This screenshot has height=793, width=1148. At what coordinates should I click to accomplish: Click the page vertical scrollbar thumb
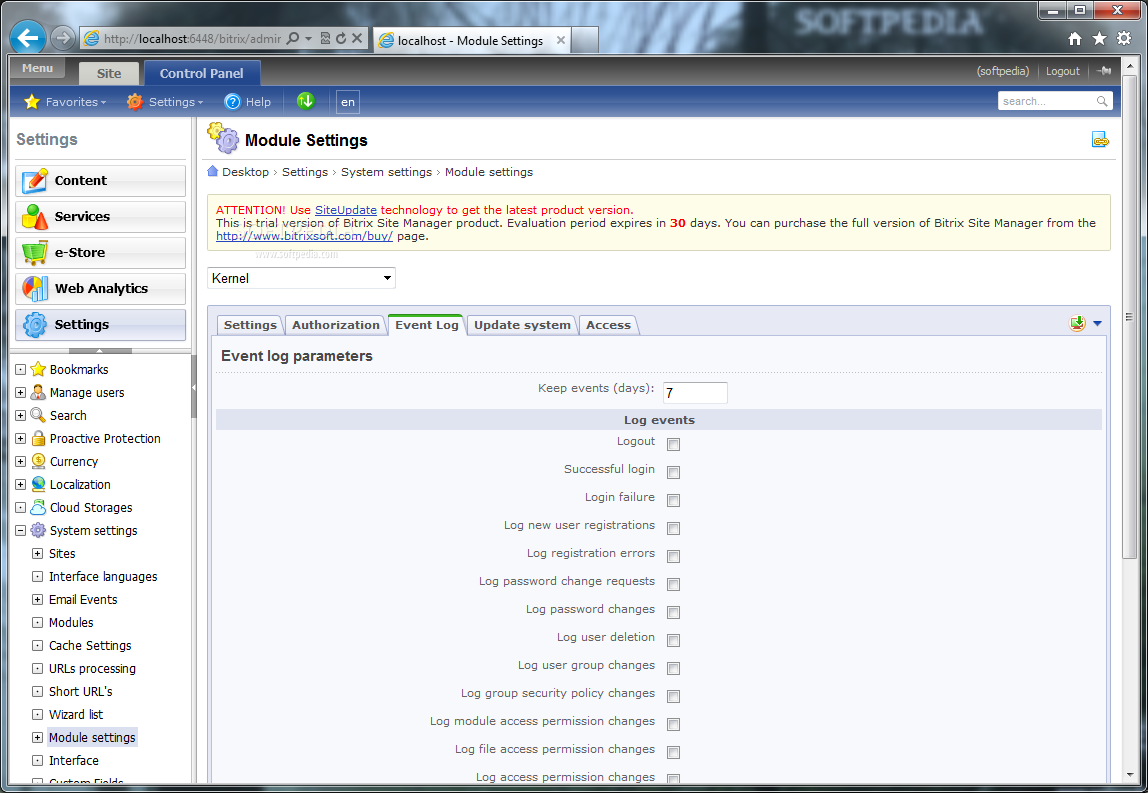tap(1129, 316)
